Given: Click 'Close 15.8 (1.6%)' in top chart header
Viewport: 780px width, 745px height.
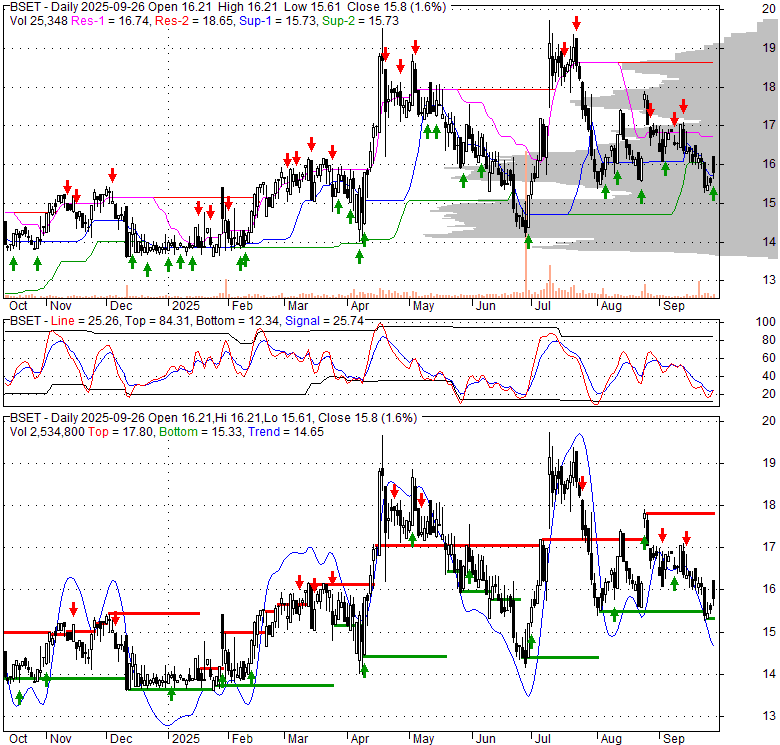Looking at the screenshot, I should click(x=396, y=7).
